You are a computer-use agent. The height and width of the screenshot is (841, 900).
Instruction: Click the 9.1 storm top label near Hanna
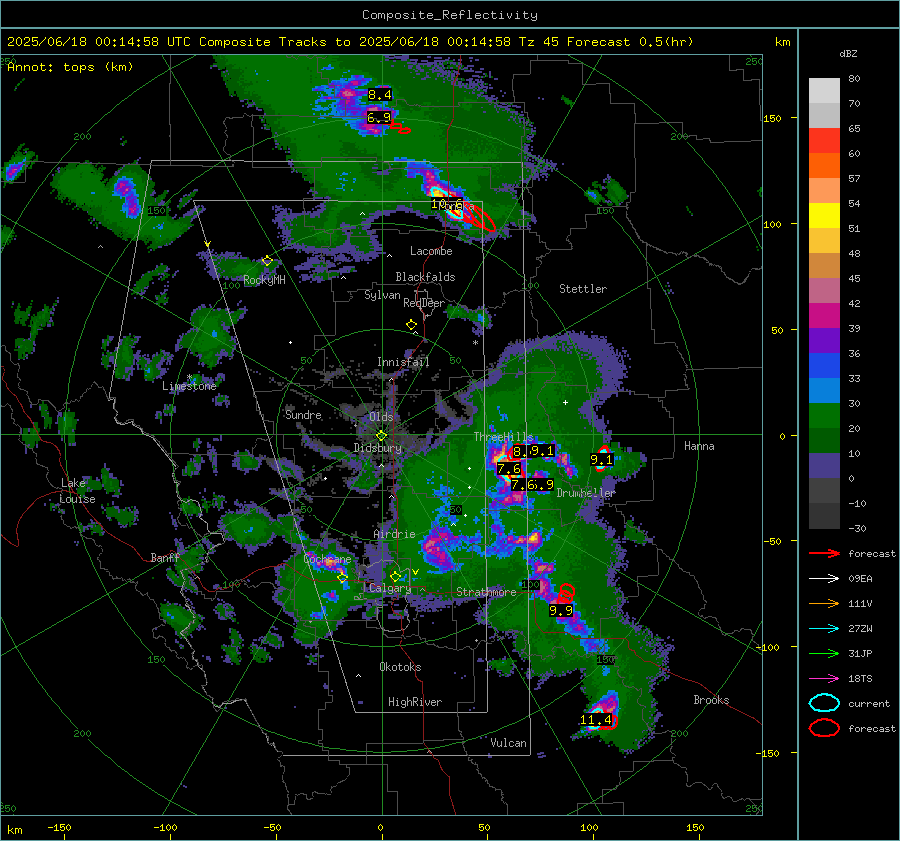[x=601, y=459]
